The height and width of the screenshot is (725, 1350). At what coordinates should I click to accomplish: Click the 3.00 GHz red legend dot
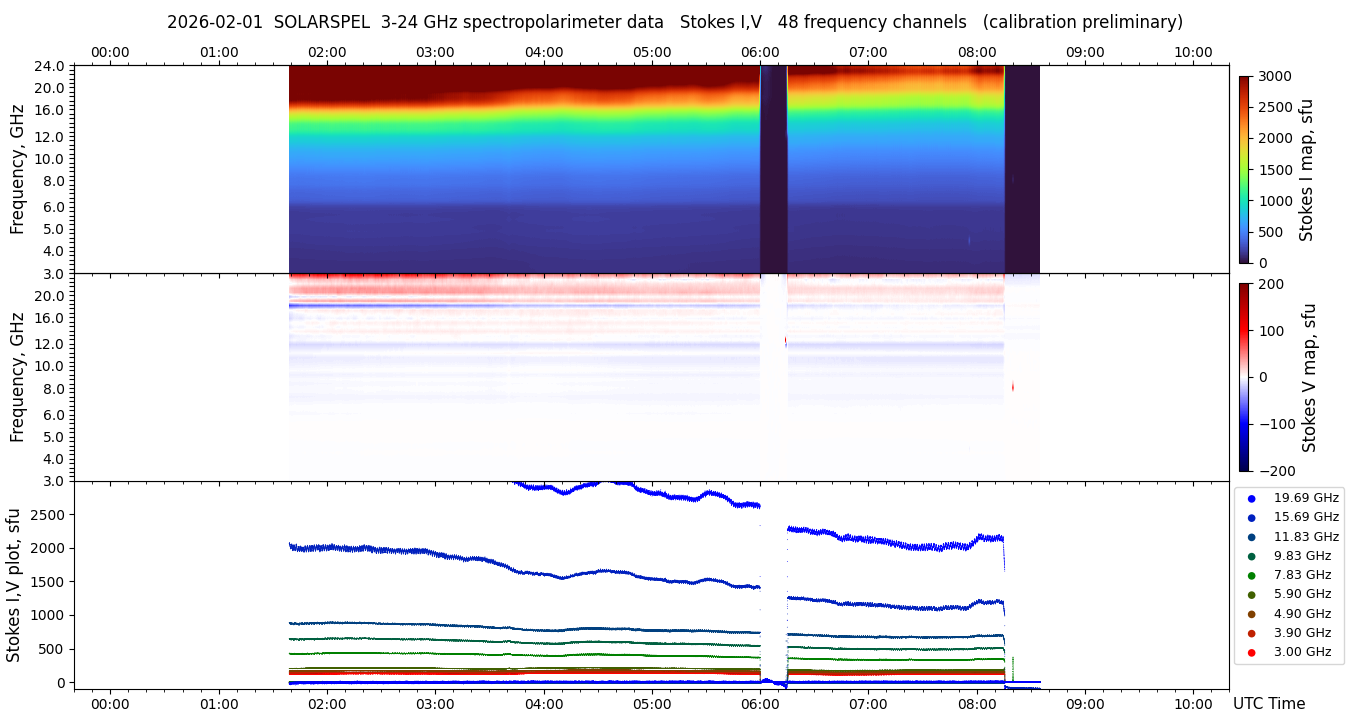(x=1251, y=653)
